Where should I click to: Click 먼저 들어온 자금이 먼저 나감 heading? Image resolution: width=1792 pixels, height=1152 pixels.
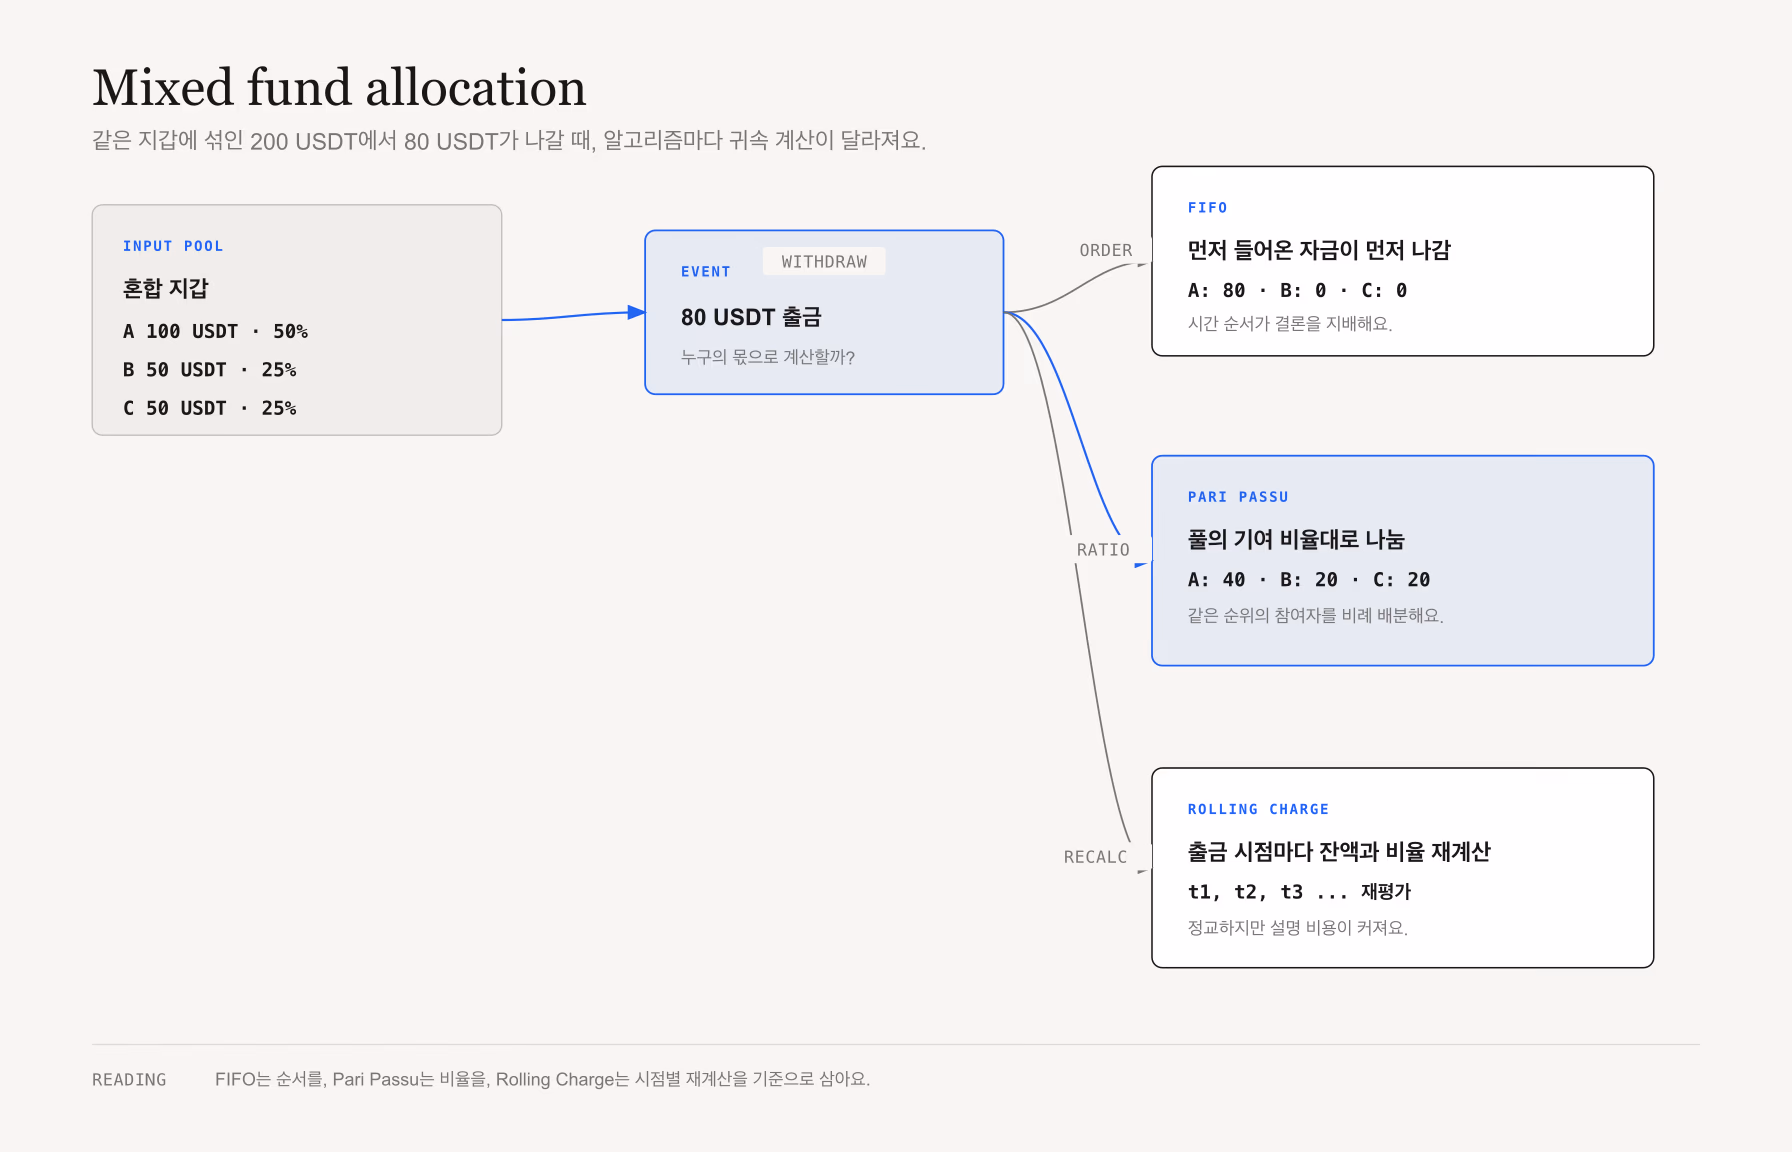coord(1319,250)
